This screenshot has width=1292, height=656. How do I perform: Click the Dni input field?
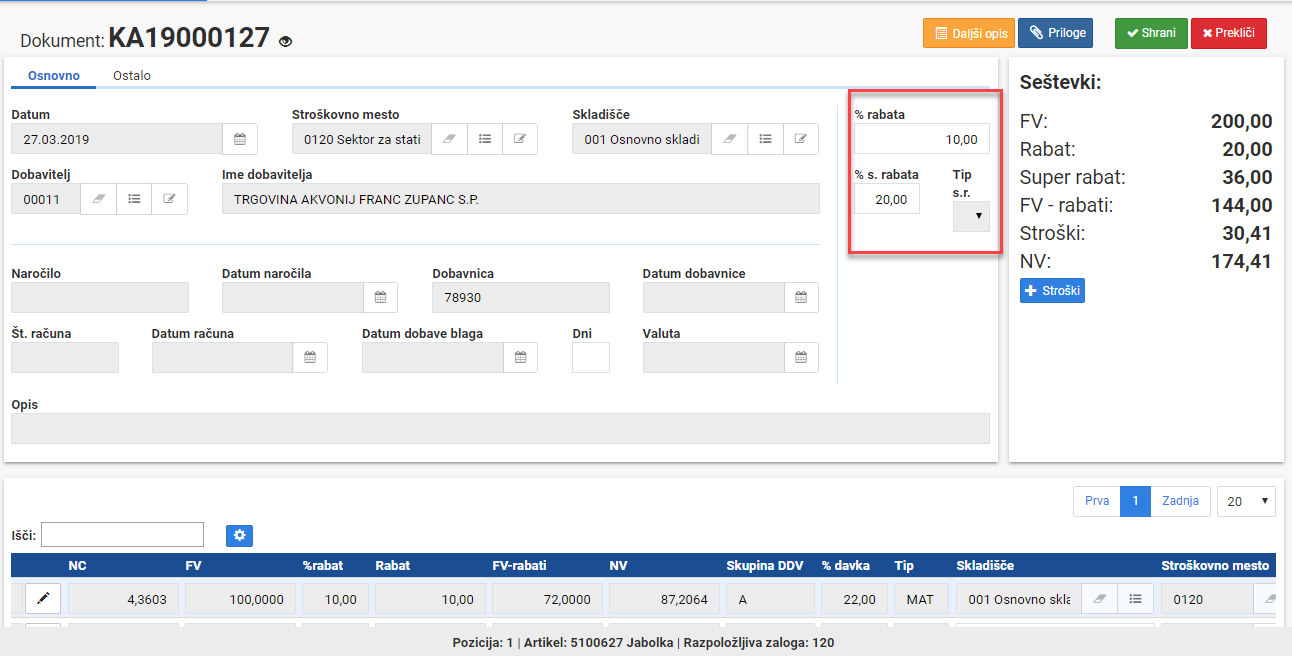coord(591,358)
